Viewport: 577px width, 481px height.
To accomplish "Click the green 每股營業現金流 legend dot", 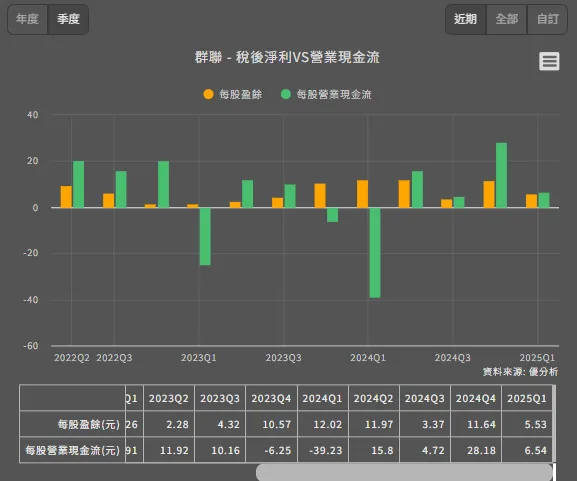I will (286, 94).
